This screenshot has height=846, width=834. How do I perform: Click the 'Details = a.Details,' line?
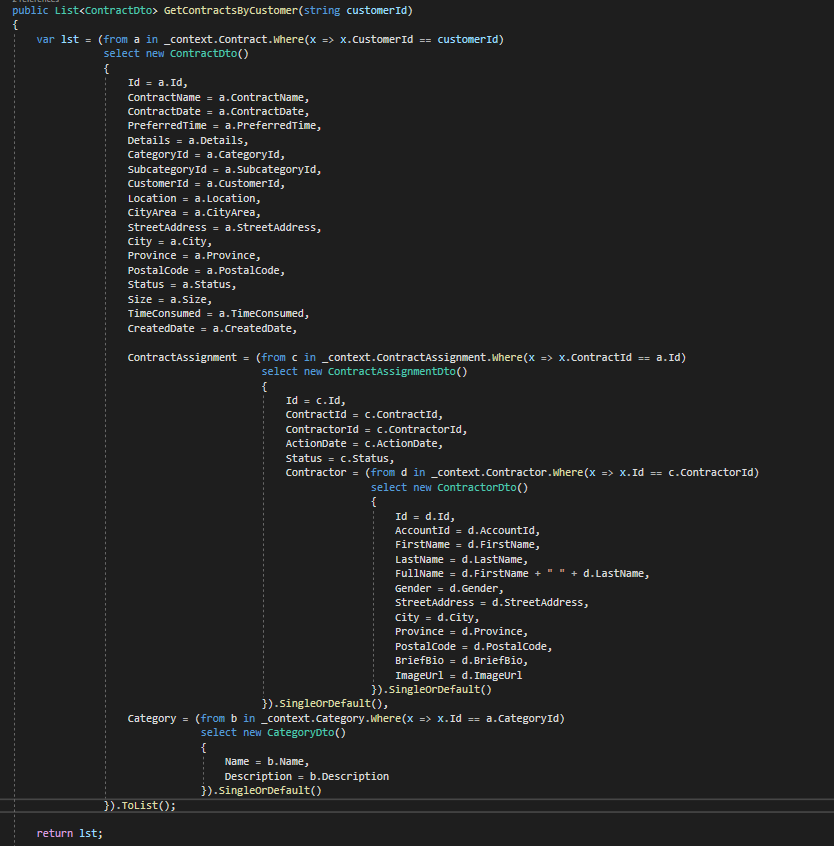(188, 140)
